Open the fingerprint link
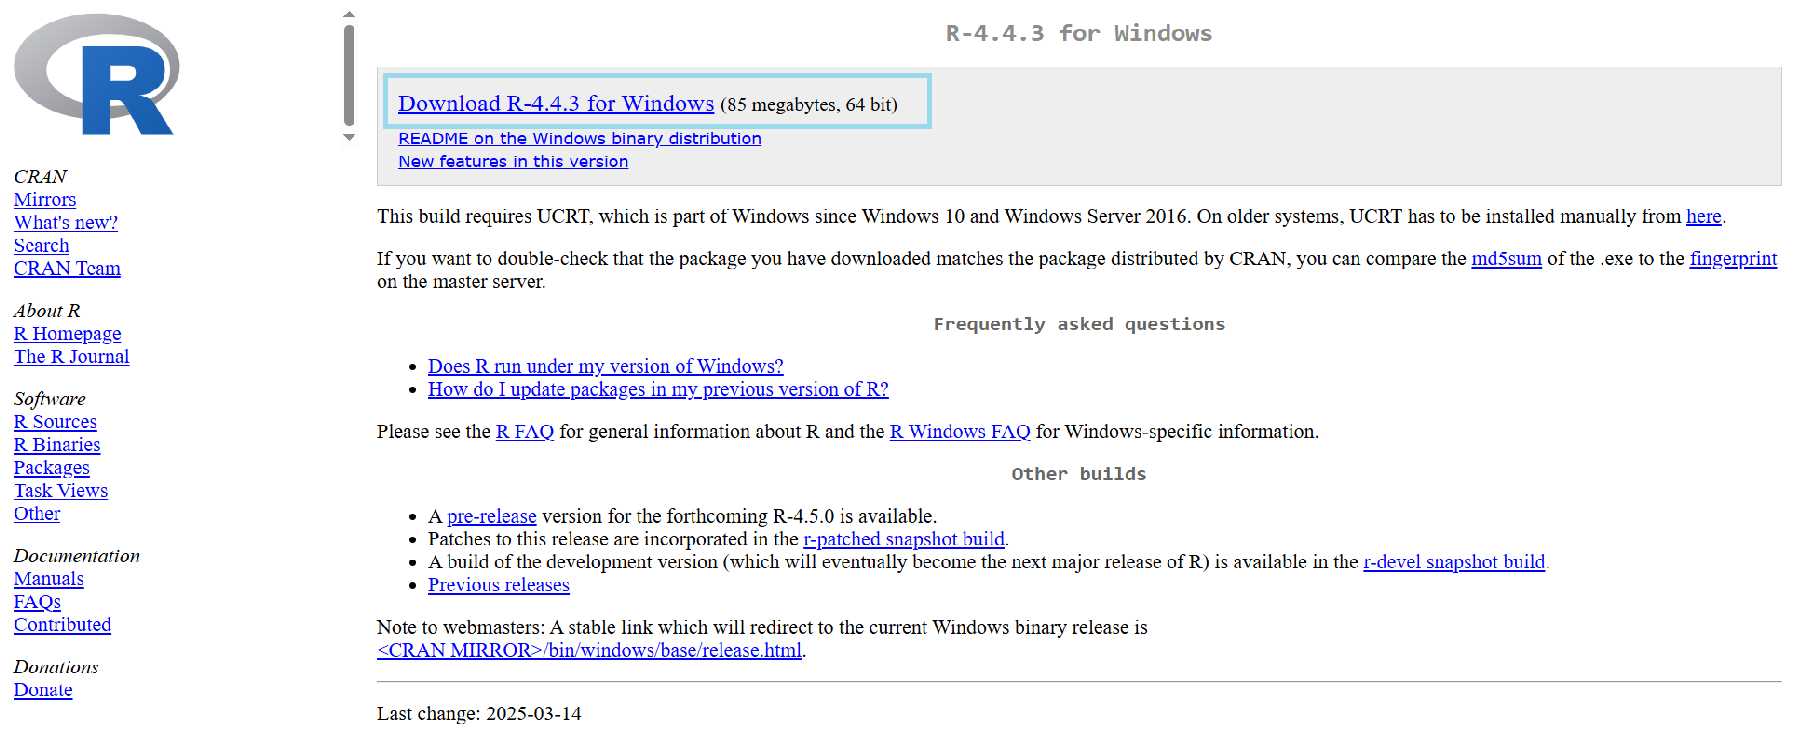The image size is (1807, 733). pos(1733,258)
